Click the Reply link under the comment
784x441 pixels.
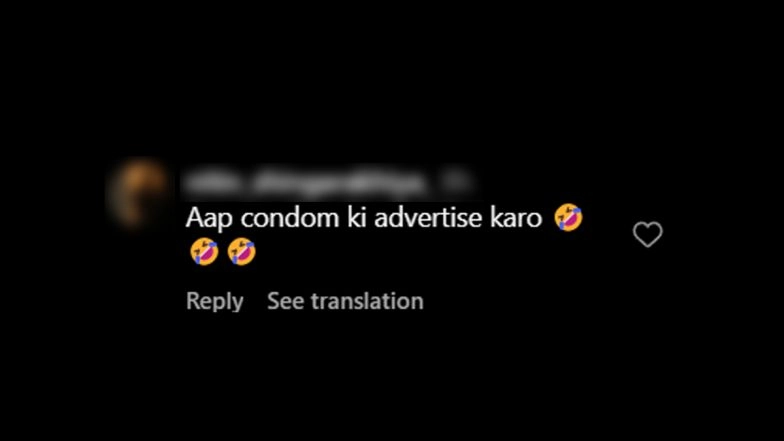tap(214, 301)
